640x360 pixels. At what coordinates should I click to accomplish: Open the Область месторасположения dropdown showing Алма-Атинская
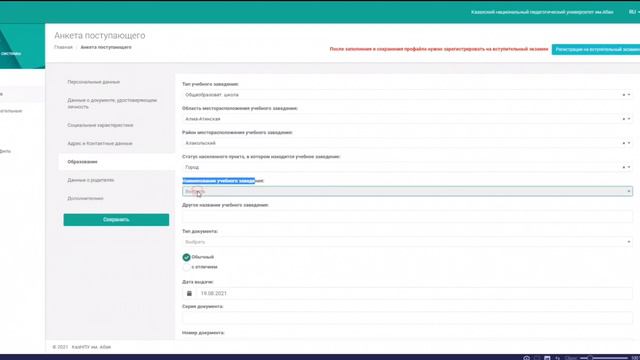407,119
